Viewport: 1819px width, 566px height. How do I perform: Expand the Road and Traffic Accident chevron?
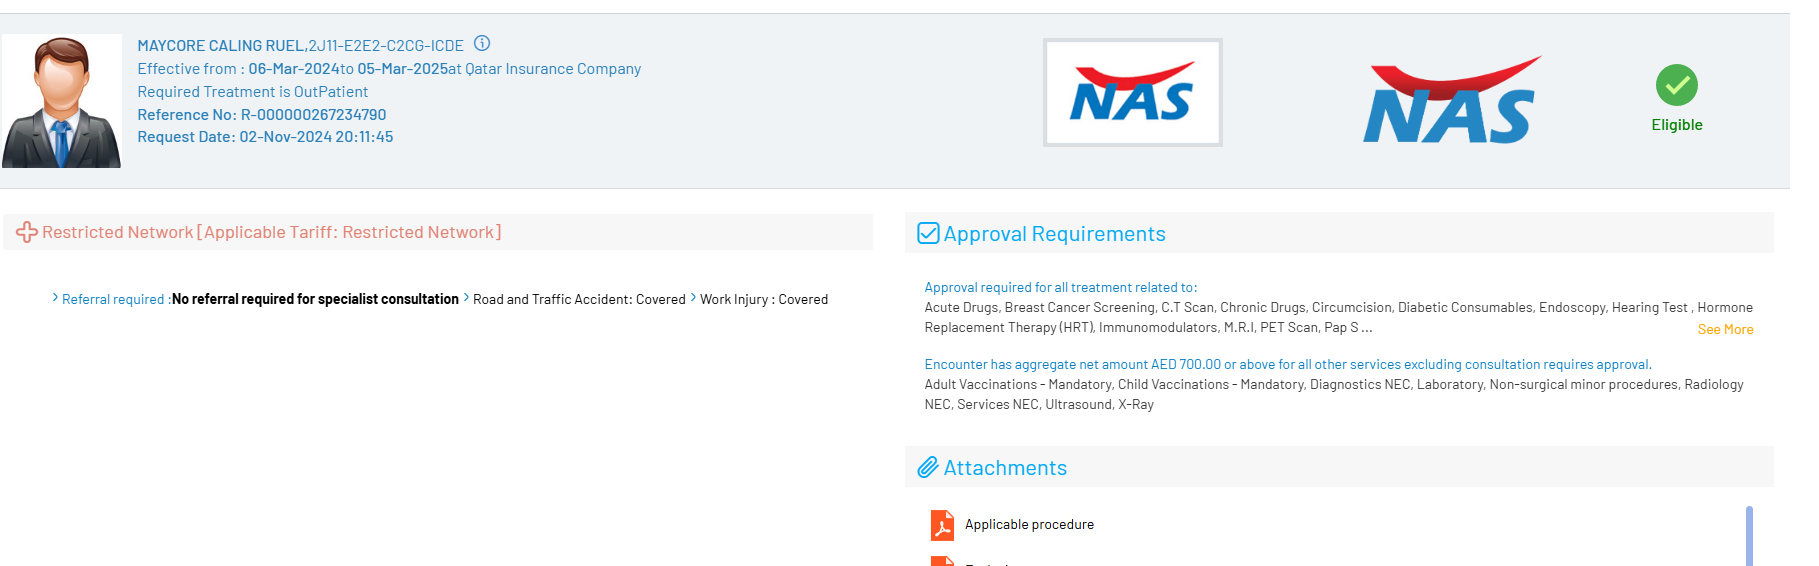[466, 297]
